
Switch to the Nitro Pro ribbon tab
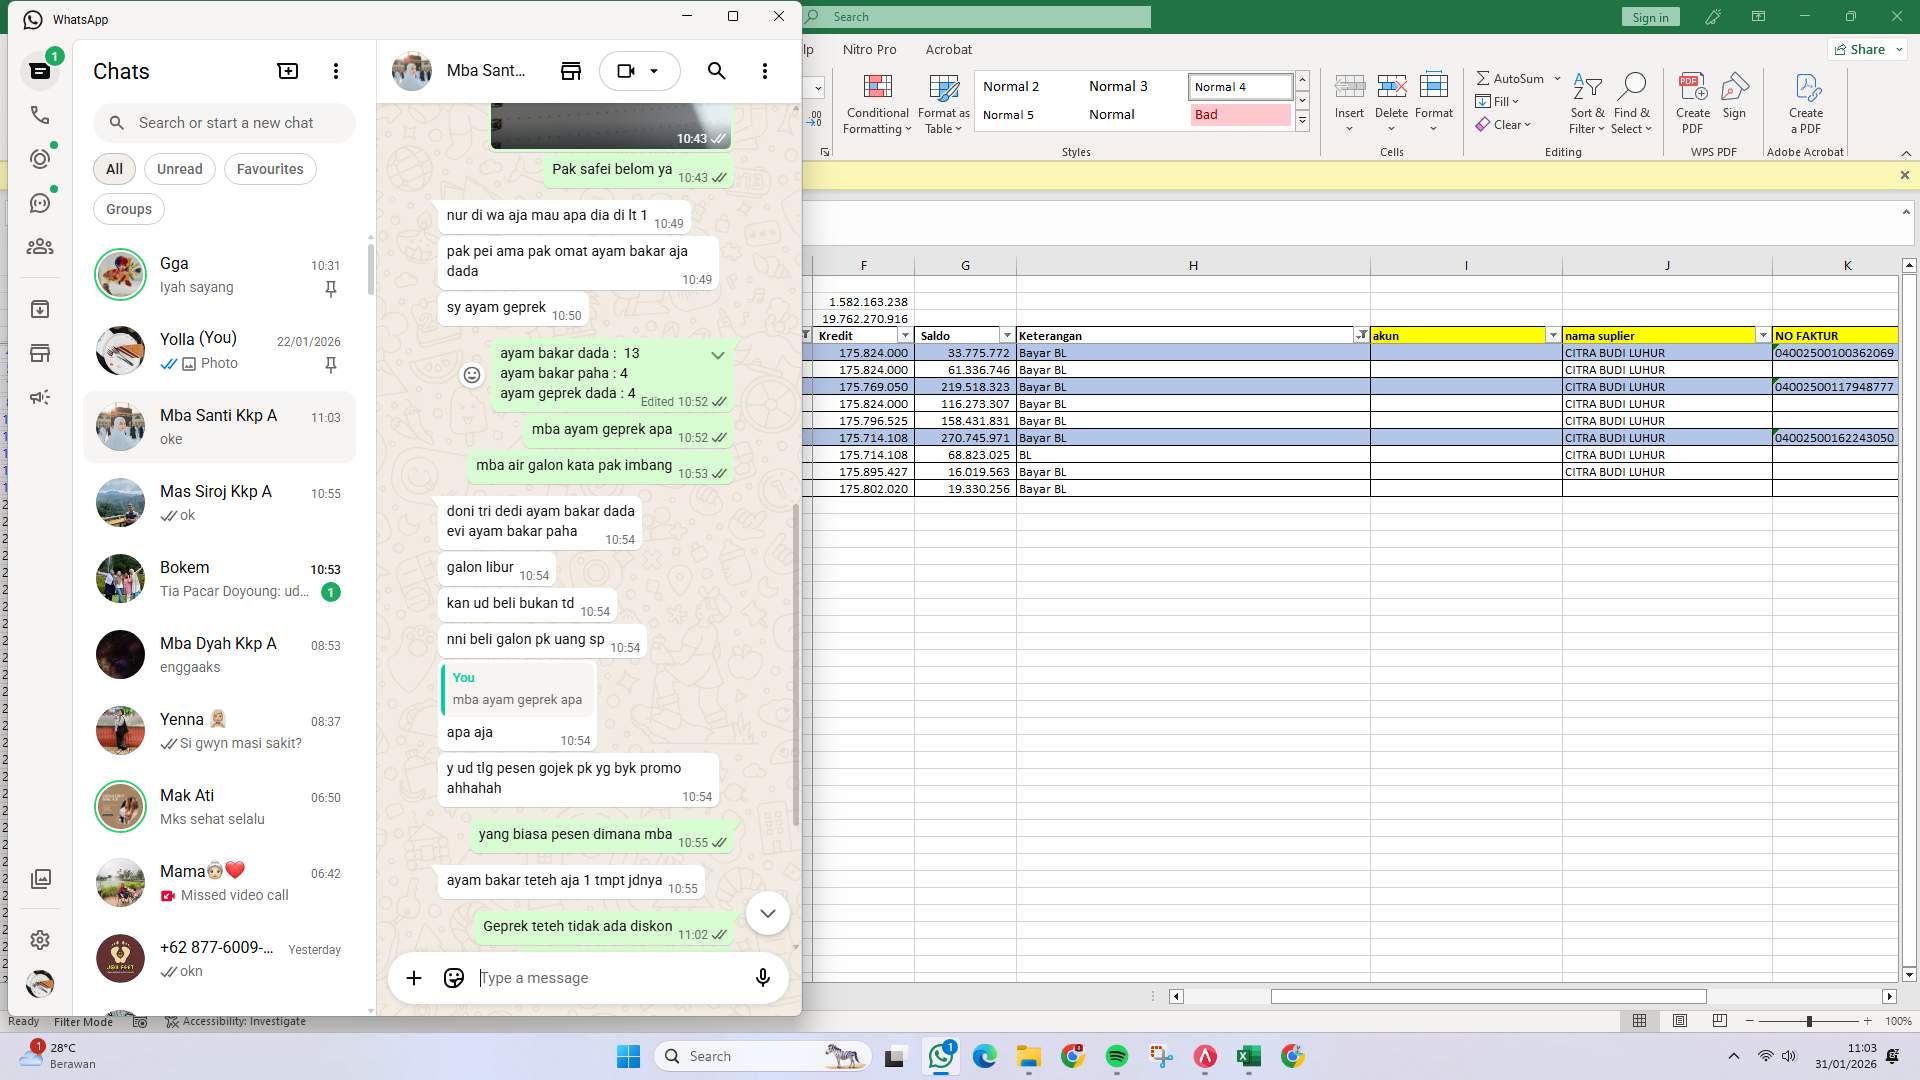point(869,49)
